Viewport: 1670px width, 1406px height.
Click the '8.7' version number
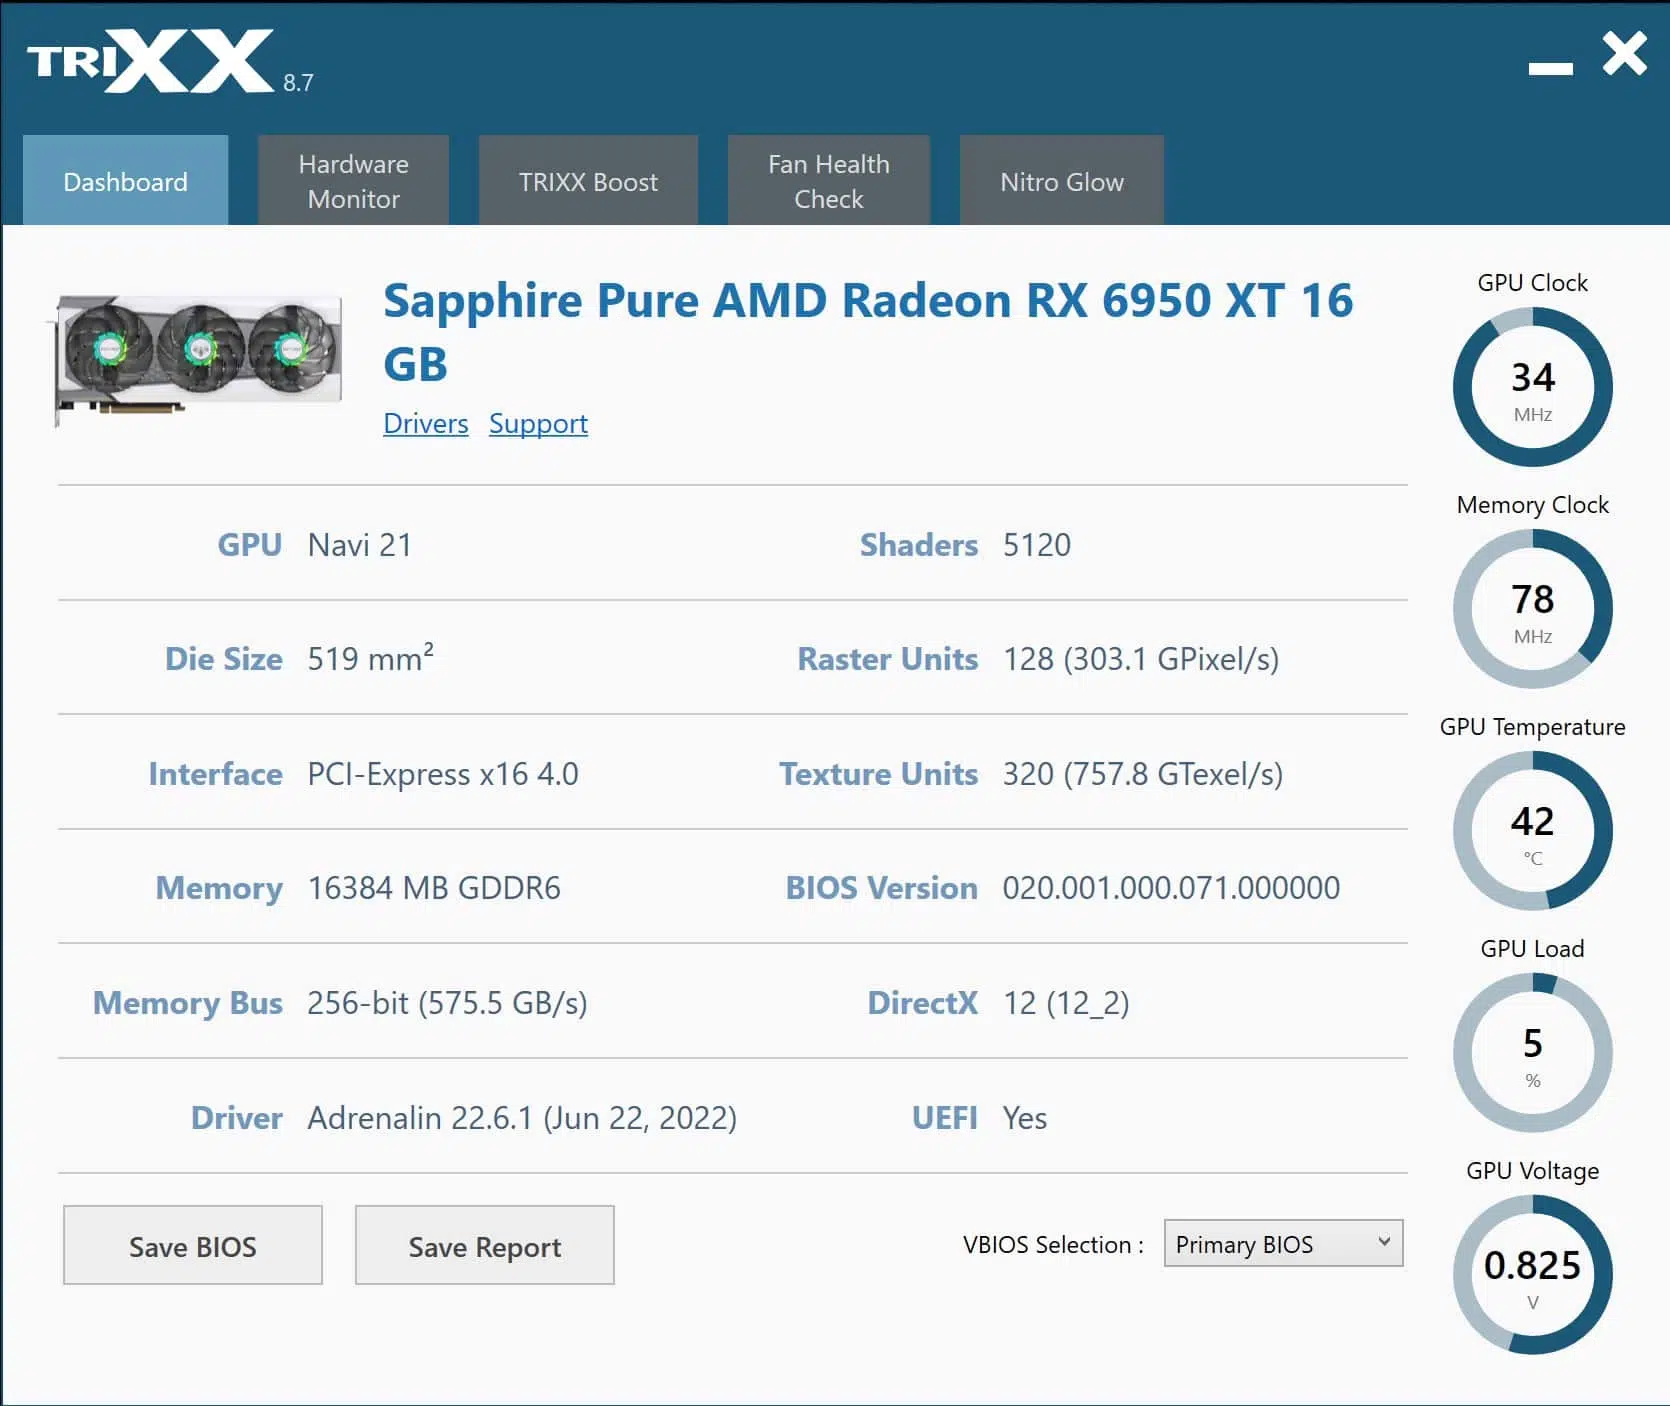coord(298,83)
